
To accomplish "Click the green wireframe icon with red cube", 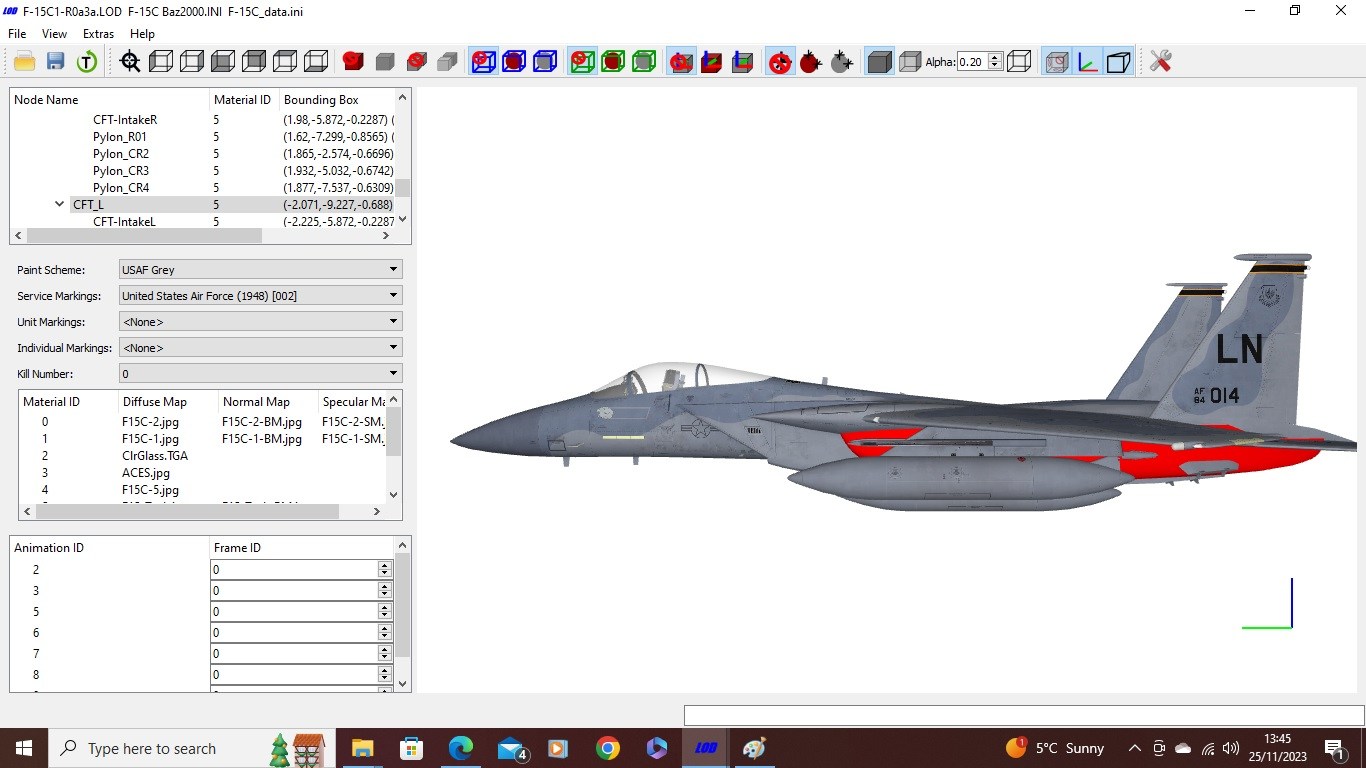I will (x=613, y=62).
